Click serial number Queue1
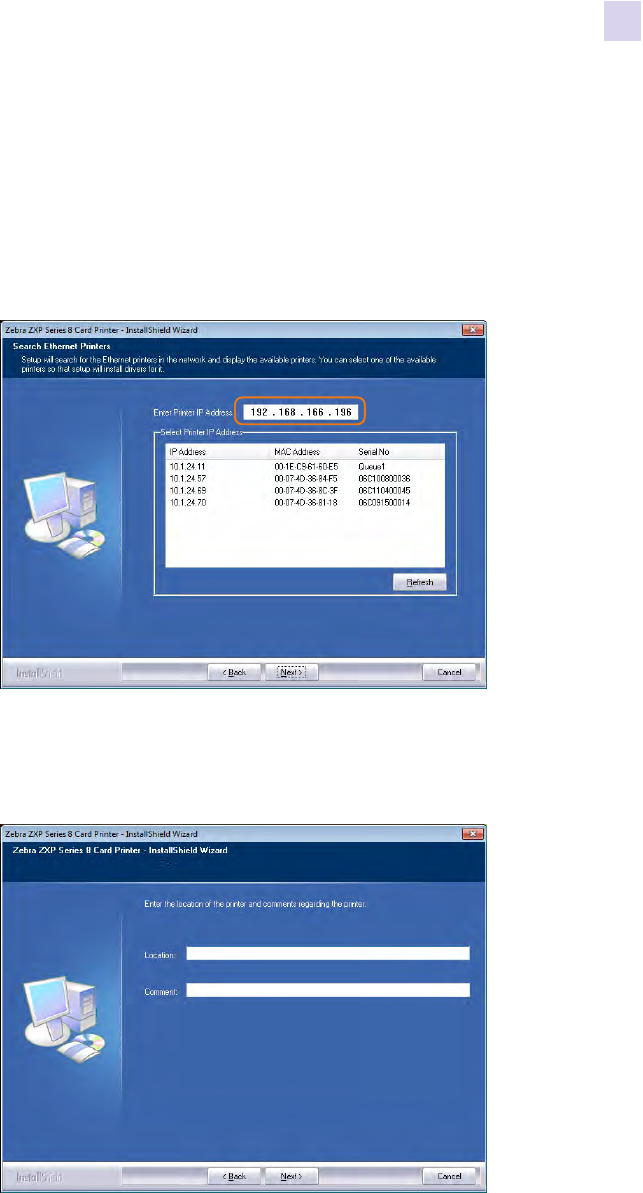The image size is (643, 1193). coord(371,464)
